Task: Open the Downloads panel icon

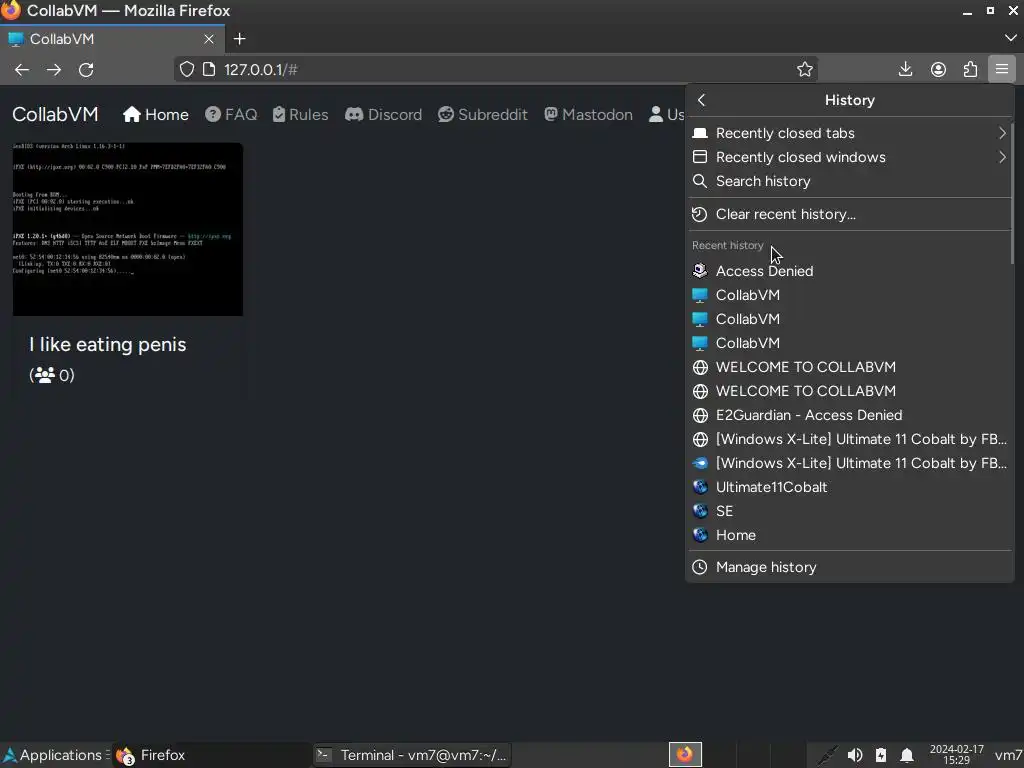Action: point(905,69)
